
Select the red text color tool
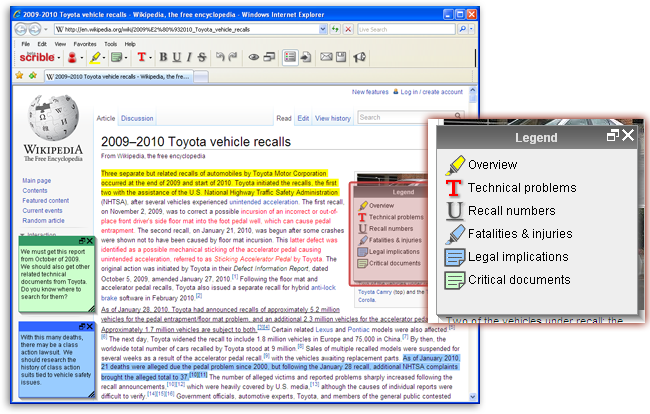point(141,57)
